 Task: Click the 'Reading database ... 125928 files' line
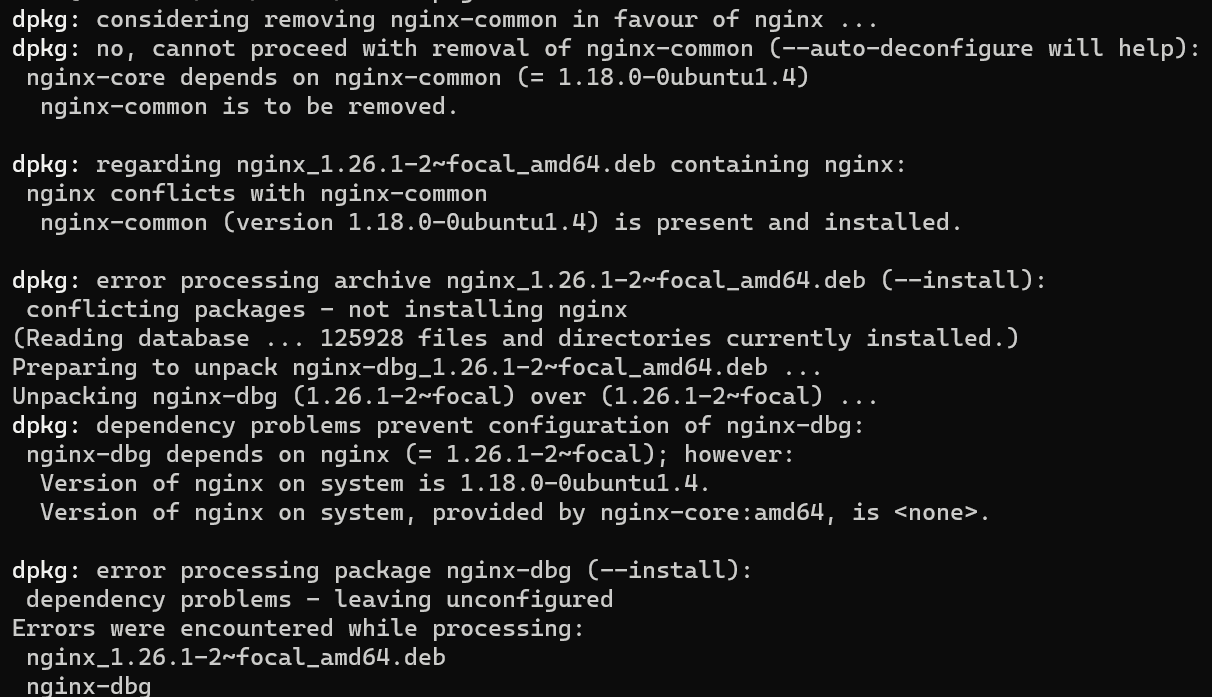coord(515,338)
